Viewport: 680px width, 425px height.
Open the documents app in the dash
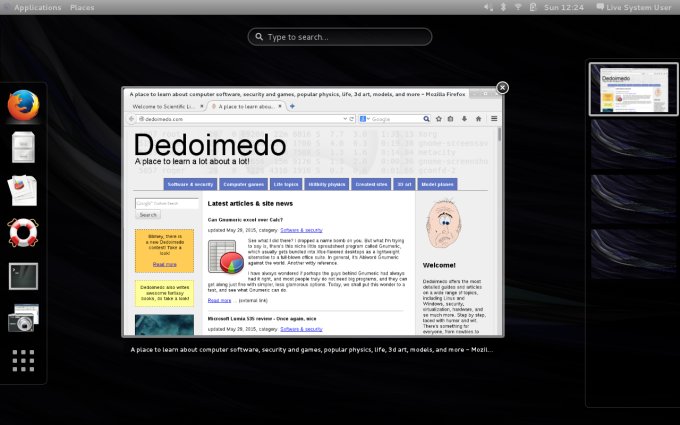pyautogui.click(x=23, y=190)
